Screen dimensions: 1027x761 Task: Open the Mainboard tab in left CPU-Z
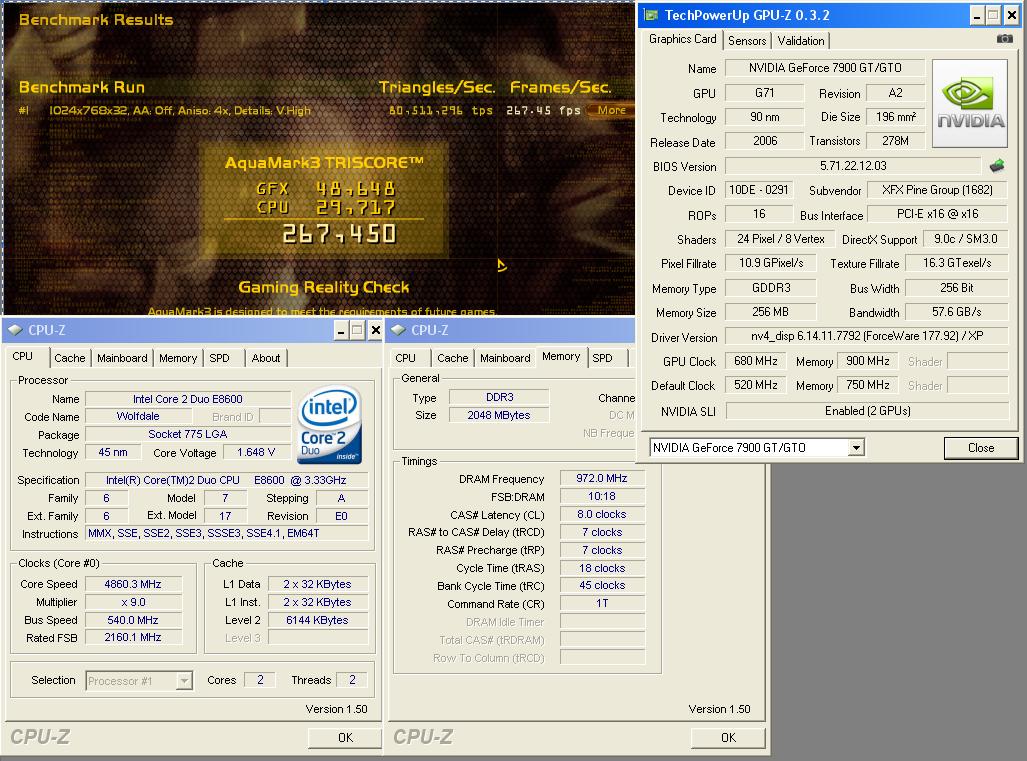(122, 358)
